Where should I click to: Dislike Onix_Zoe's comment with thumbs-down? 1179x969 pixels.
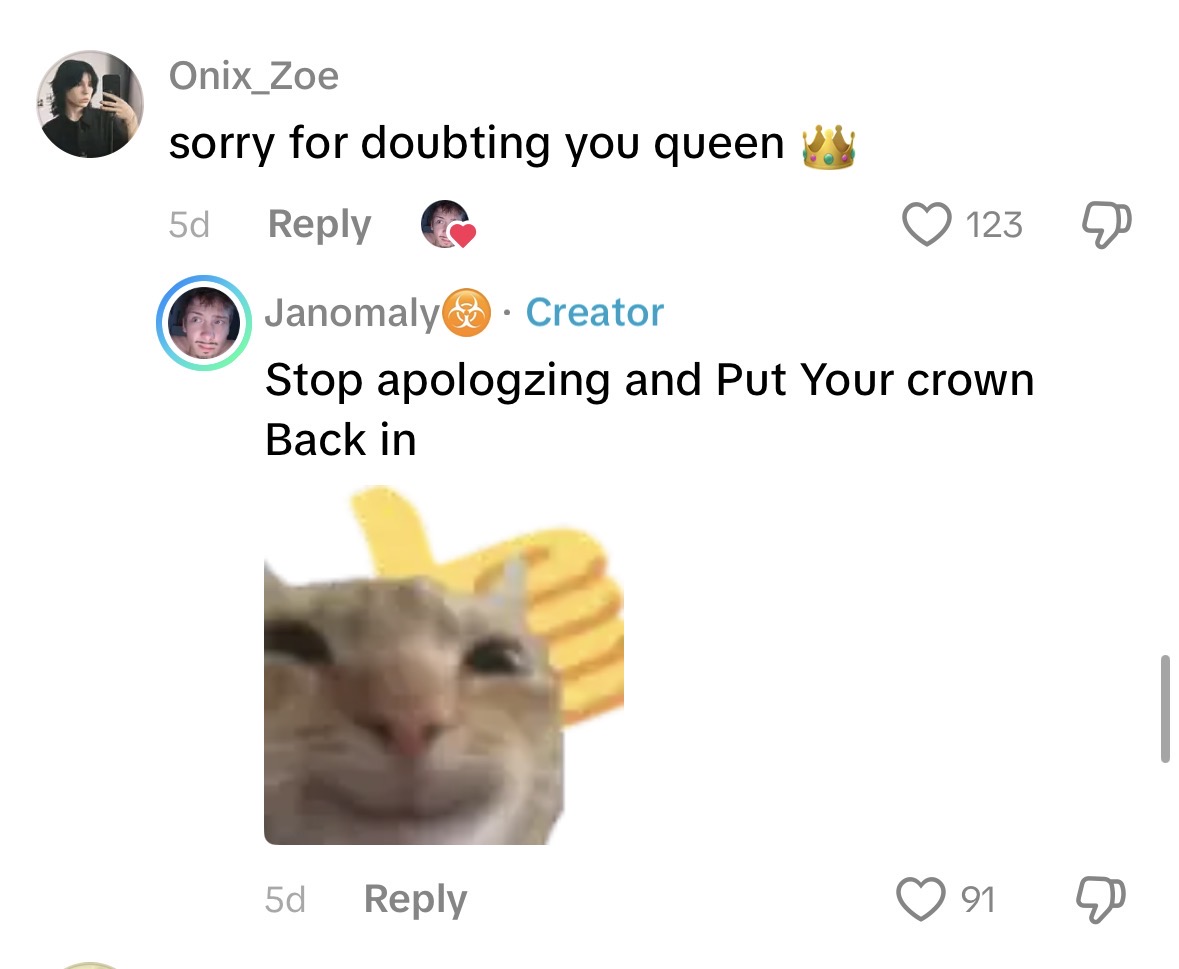[1106, 224]
